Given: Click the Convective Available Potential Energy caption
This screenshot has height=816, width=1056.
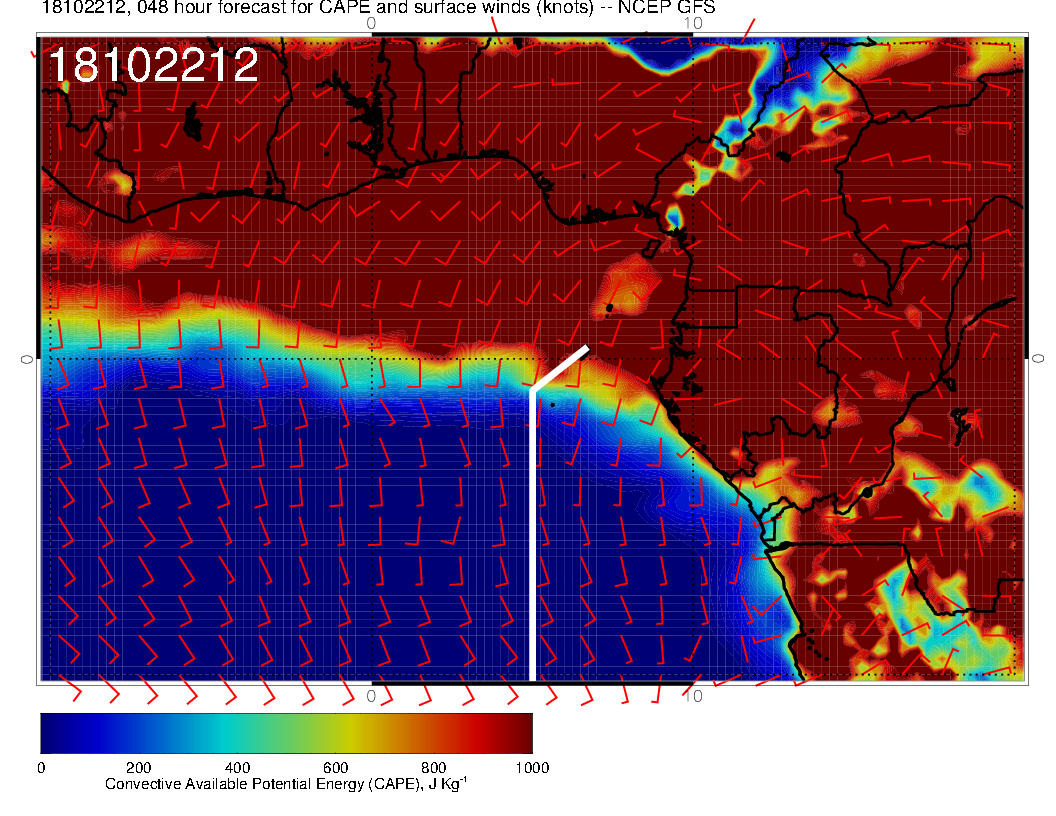Looking at the screenshot, I should pyautogui.click(x=286, y=785).
